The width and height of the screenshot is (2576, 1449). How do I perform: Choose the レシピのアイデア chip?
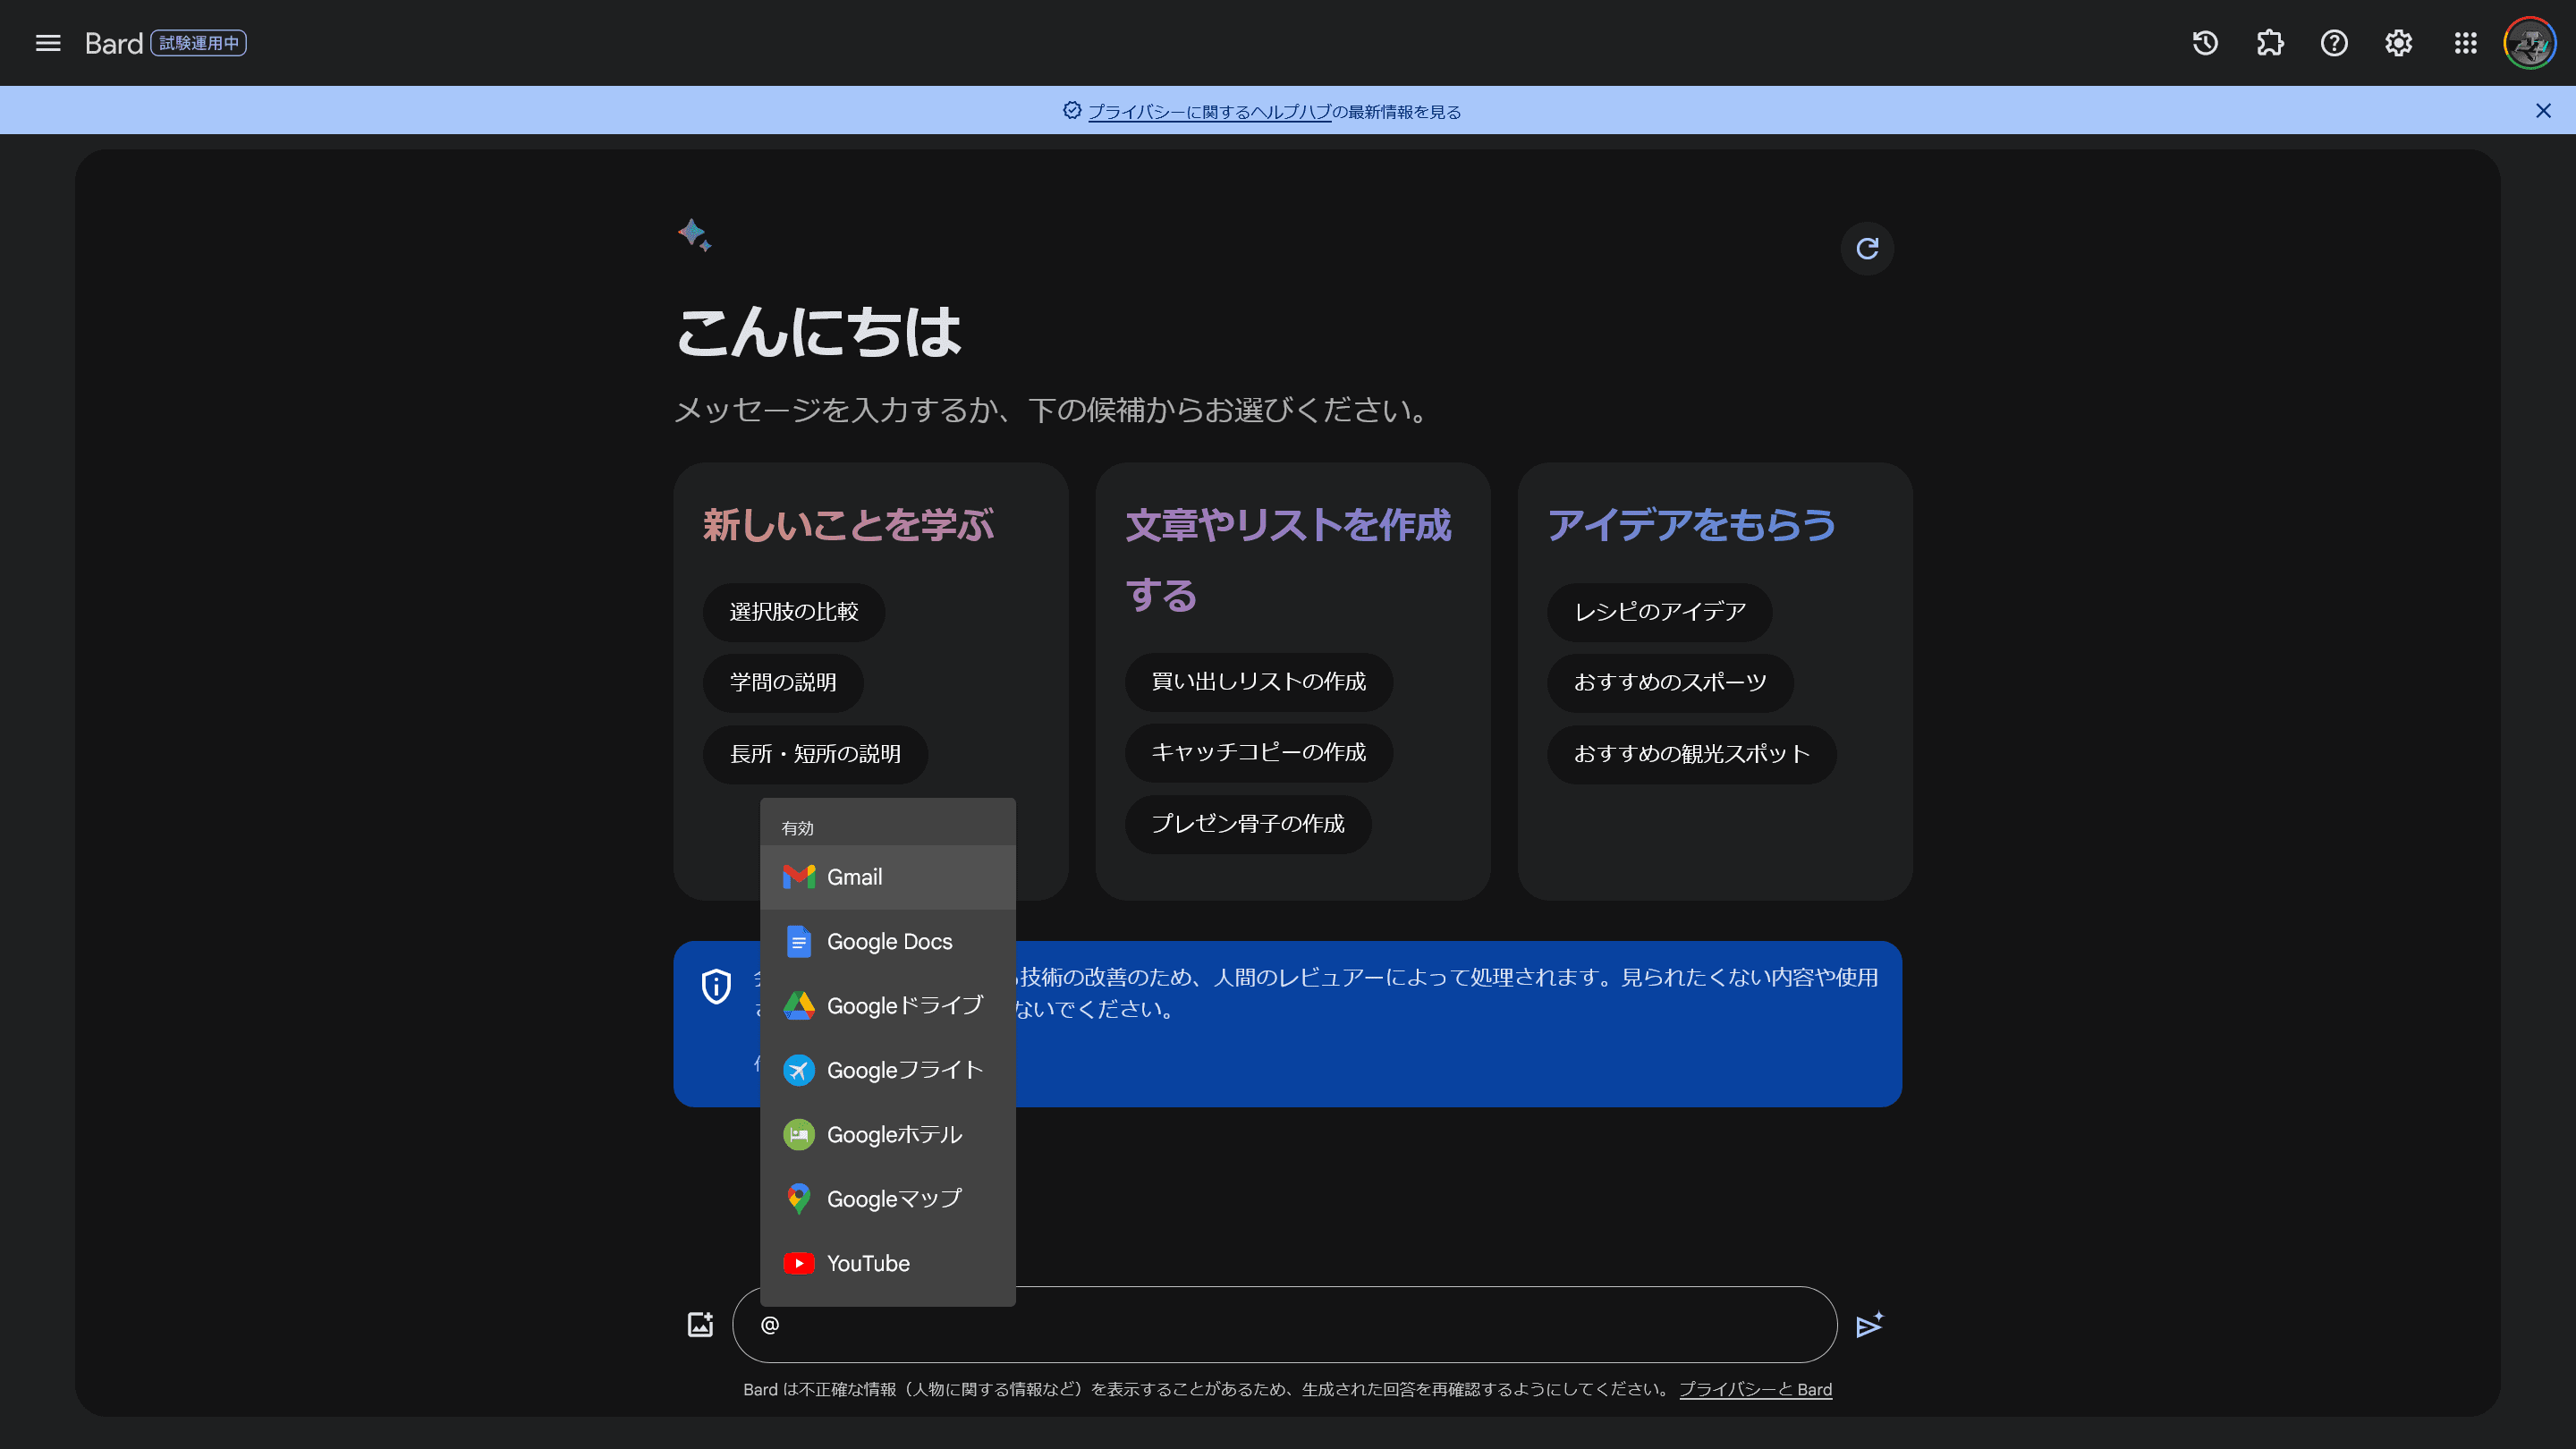point(1660,612)
